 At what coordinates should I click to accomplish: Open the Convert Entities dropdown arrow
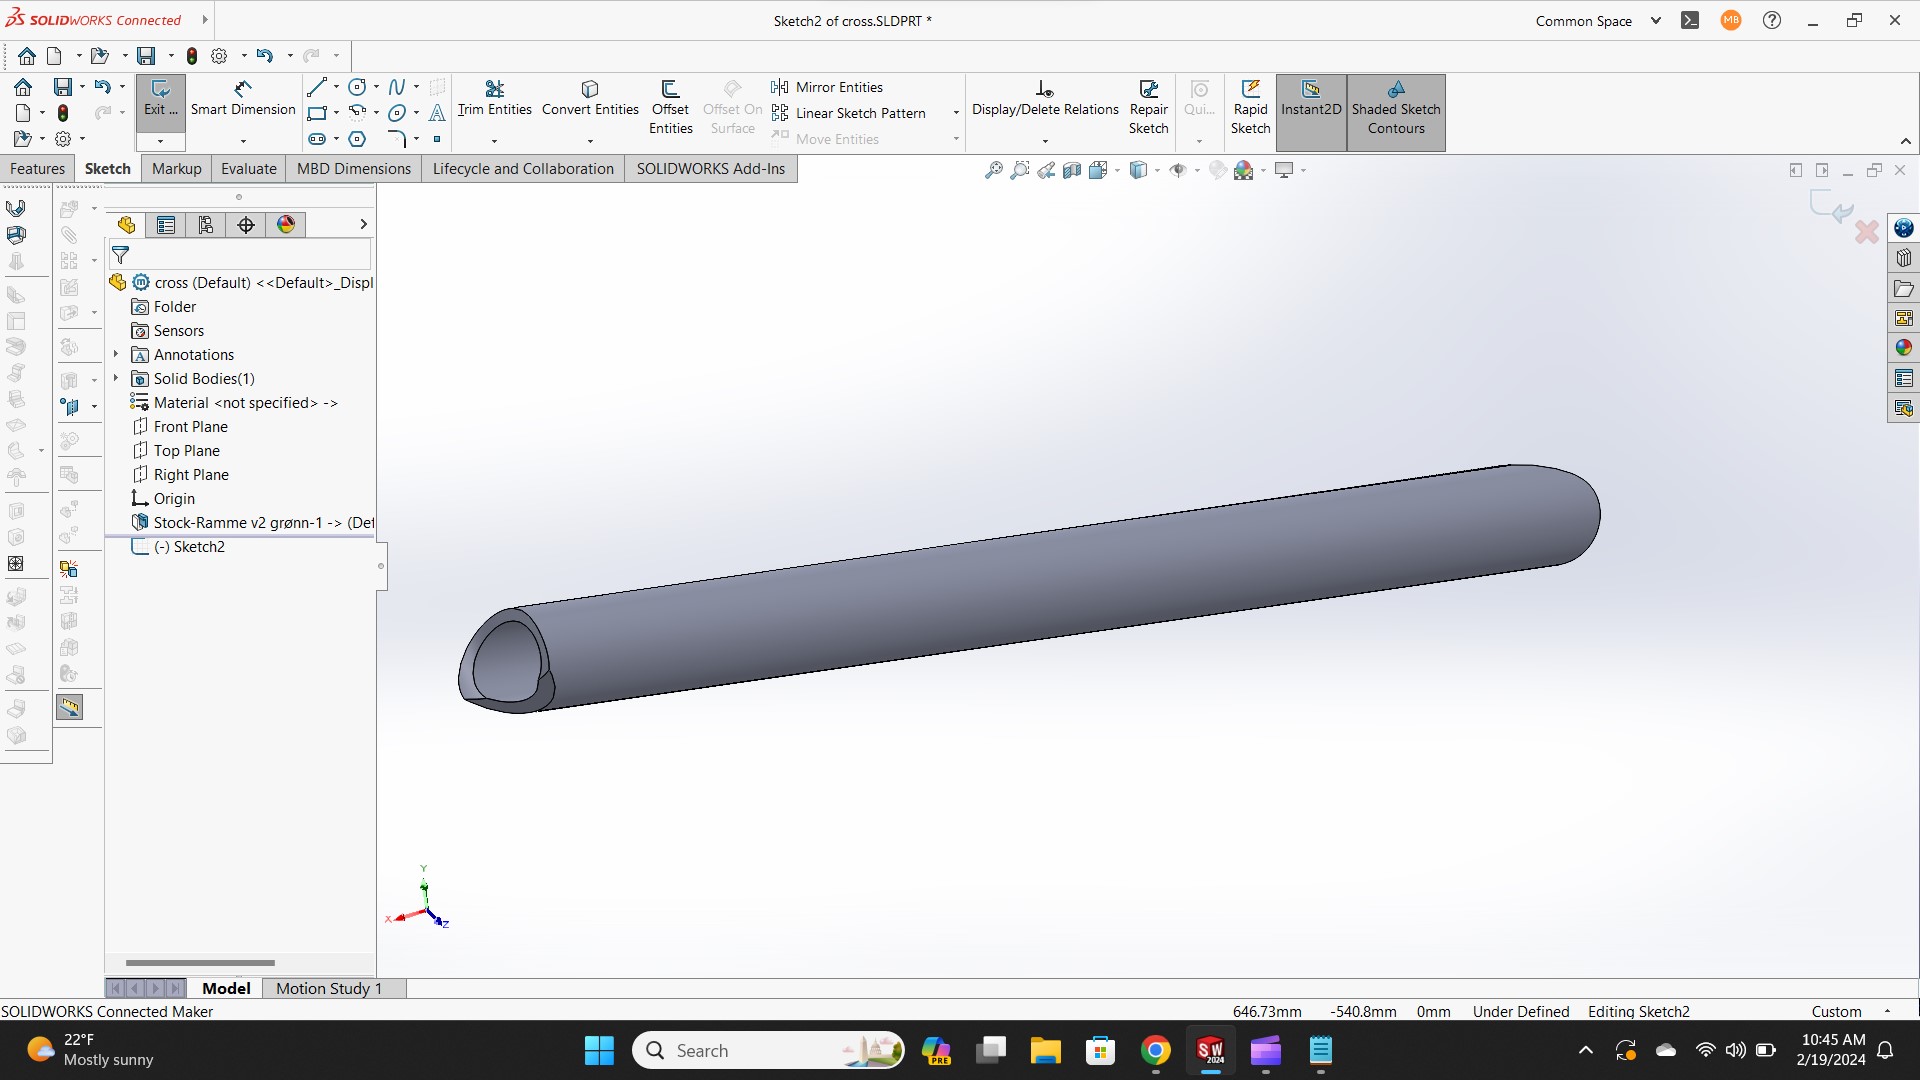point(590,141)
